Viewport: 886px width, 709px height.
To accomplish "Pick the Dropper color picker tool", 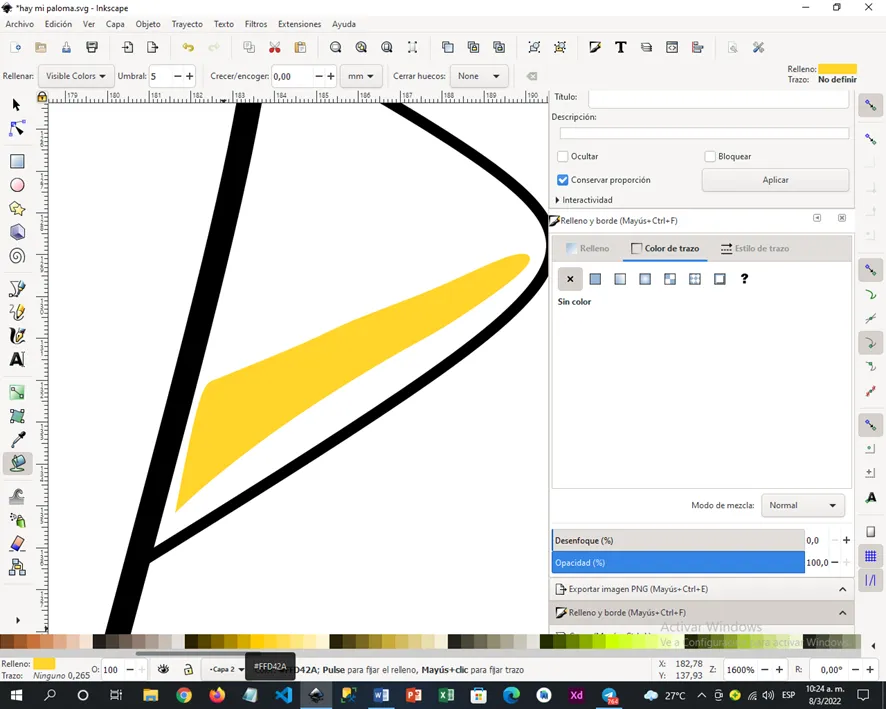I will coord(17,440).
